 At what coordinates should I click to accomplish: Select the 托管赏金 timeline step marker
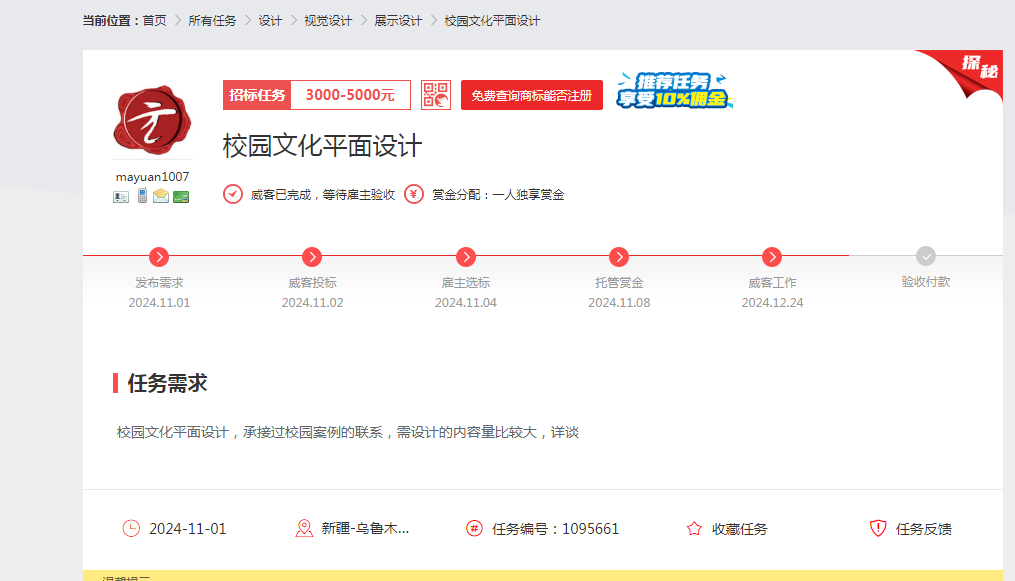(x=619, y=257)
